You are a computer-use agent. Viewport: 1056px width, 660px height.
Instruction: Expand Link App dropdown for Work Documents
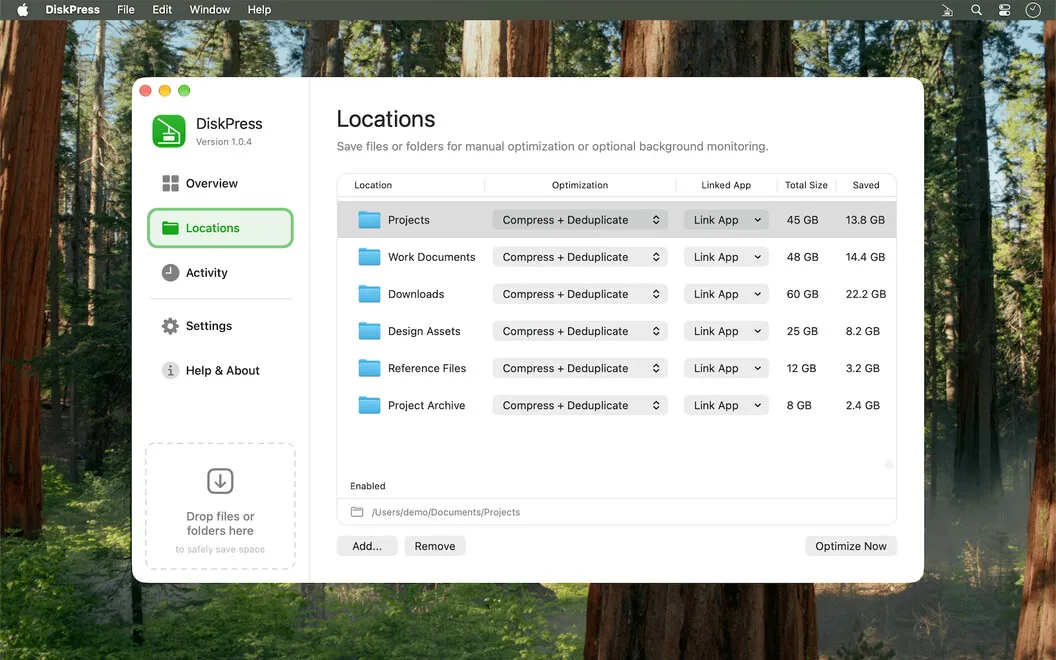(726, 257)
